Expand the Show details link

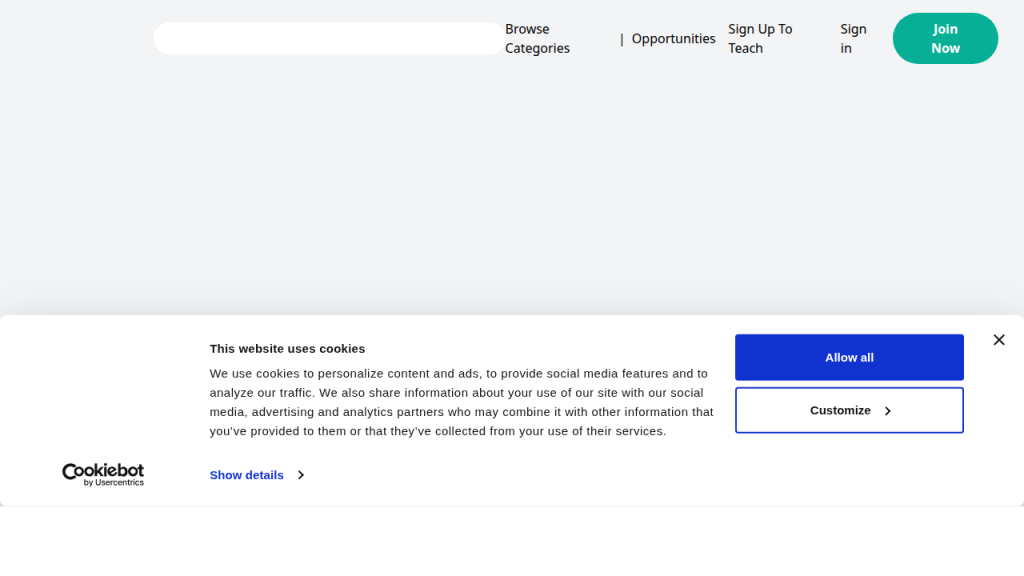coord(247,475)
